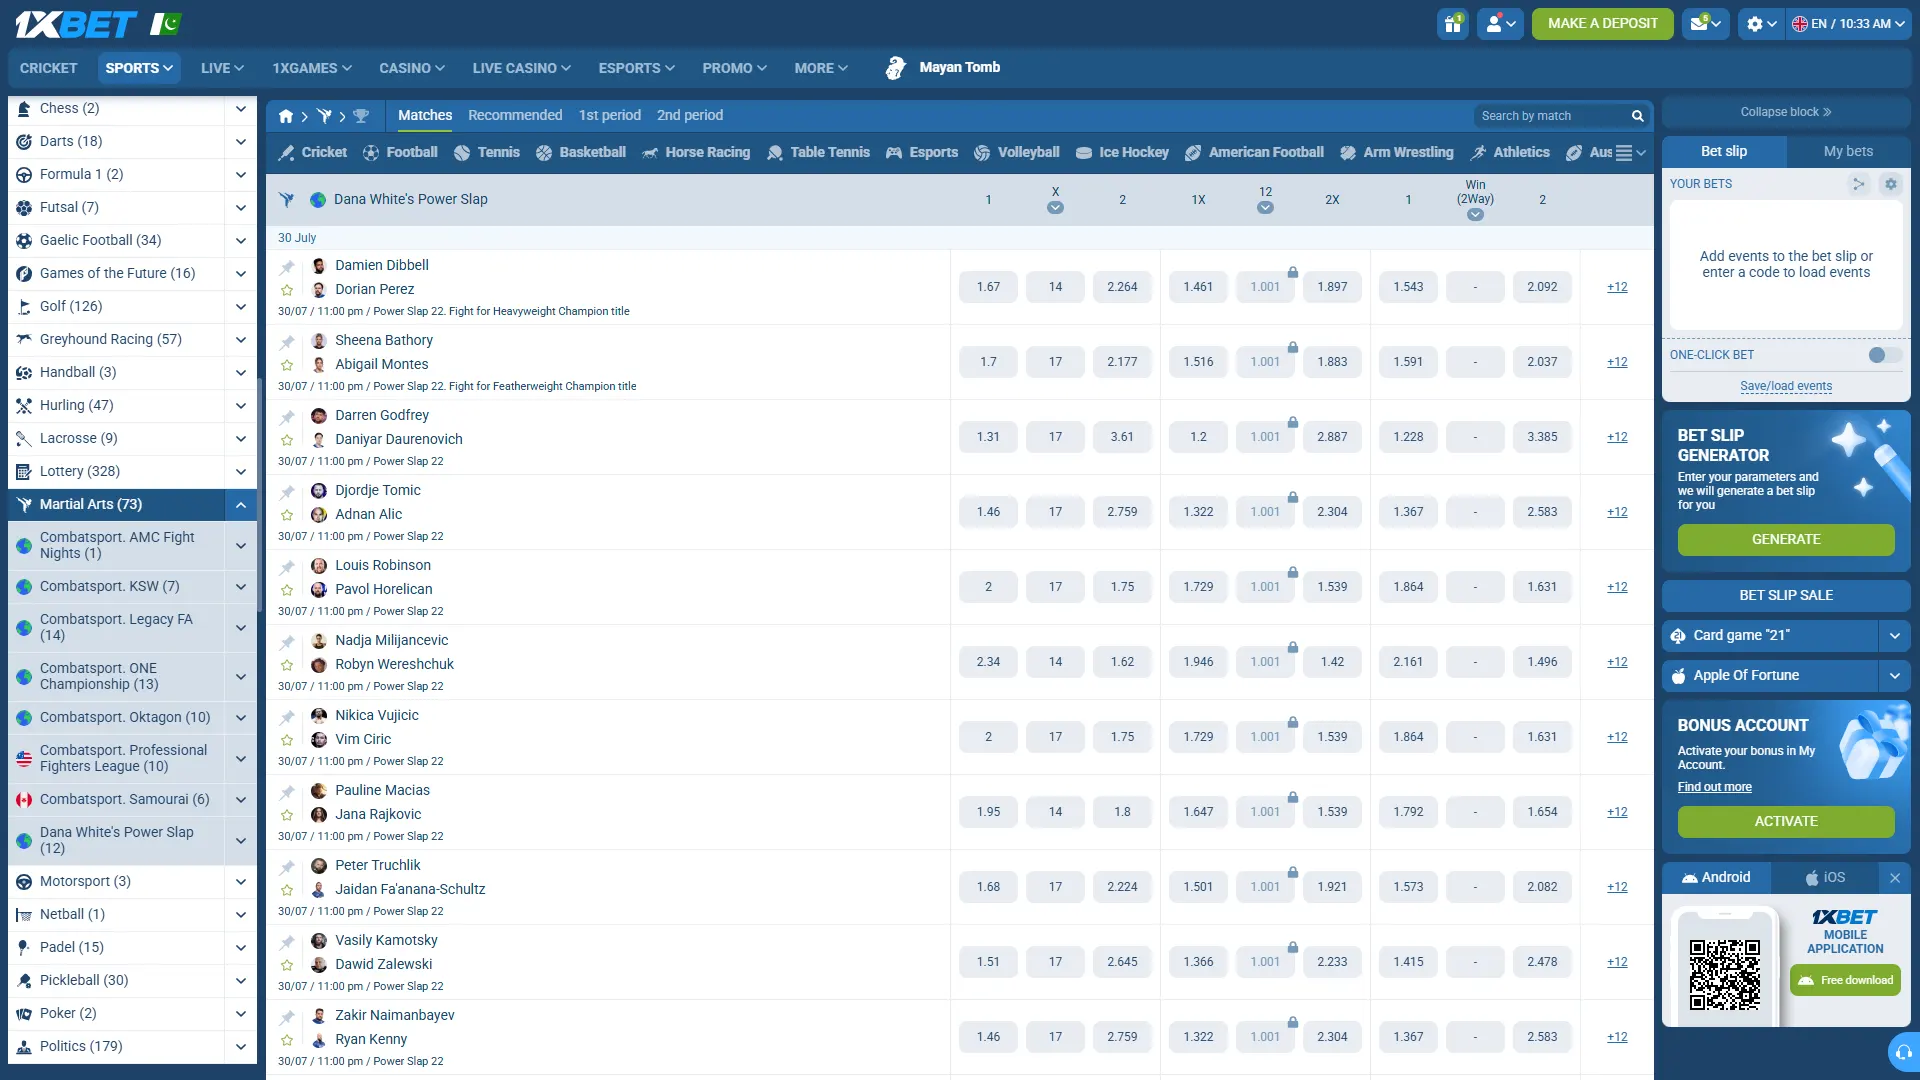
Task: Open the SPORTS menu
Action: pyautogui.click(x=139, y=68)
